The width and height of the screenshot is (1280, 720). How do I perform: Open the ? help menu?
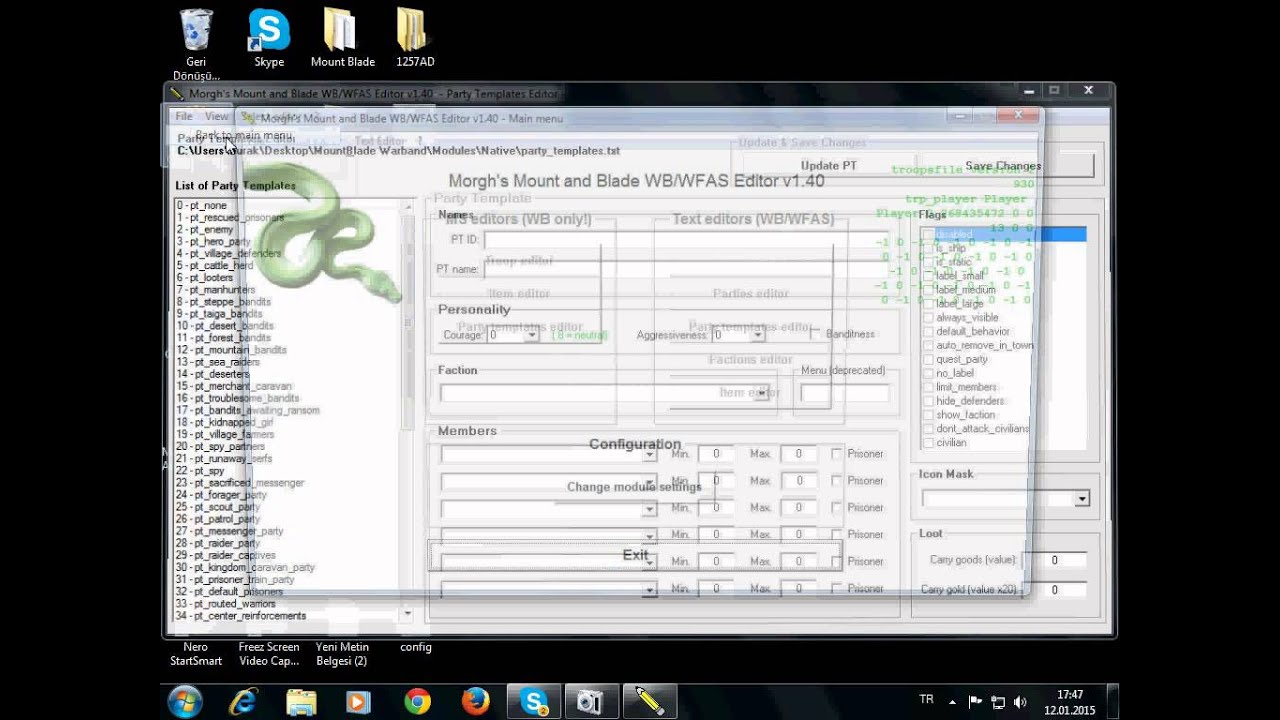pyautogui.click(x=420, y=141)
